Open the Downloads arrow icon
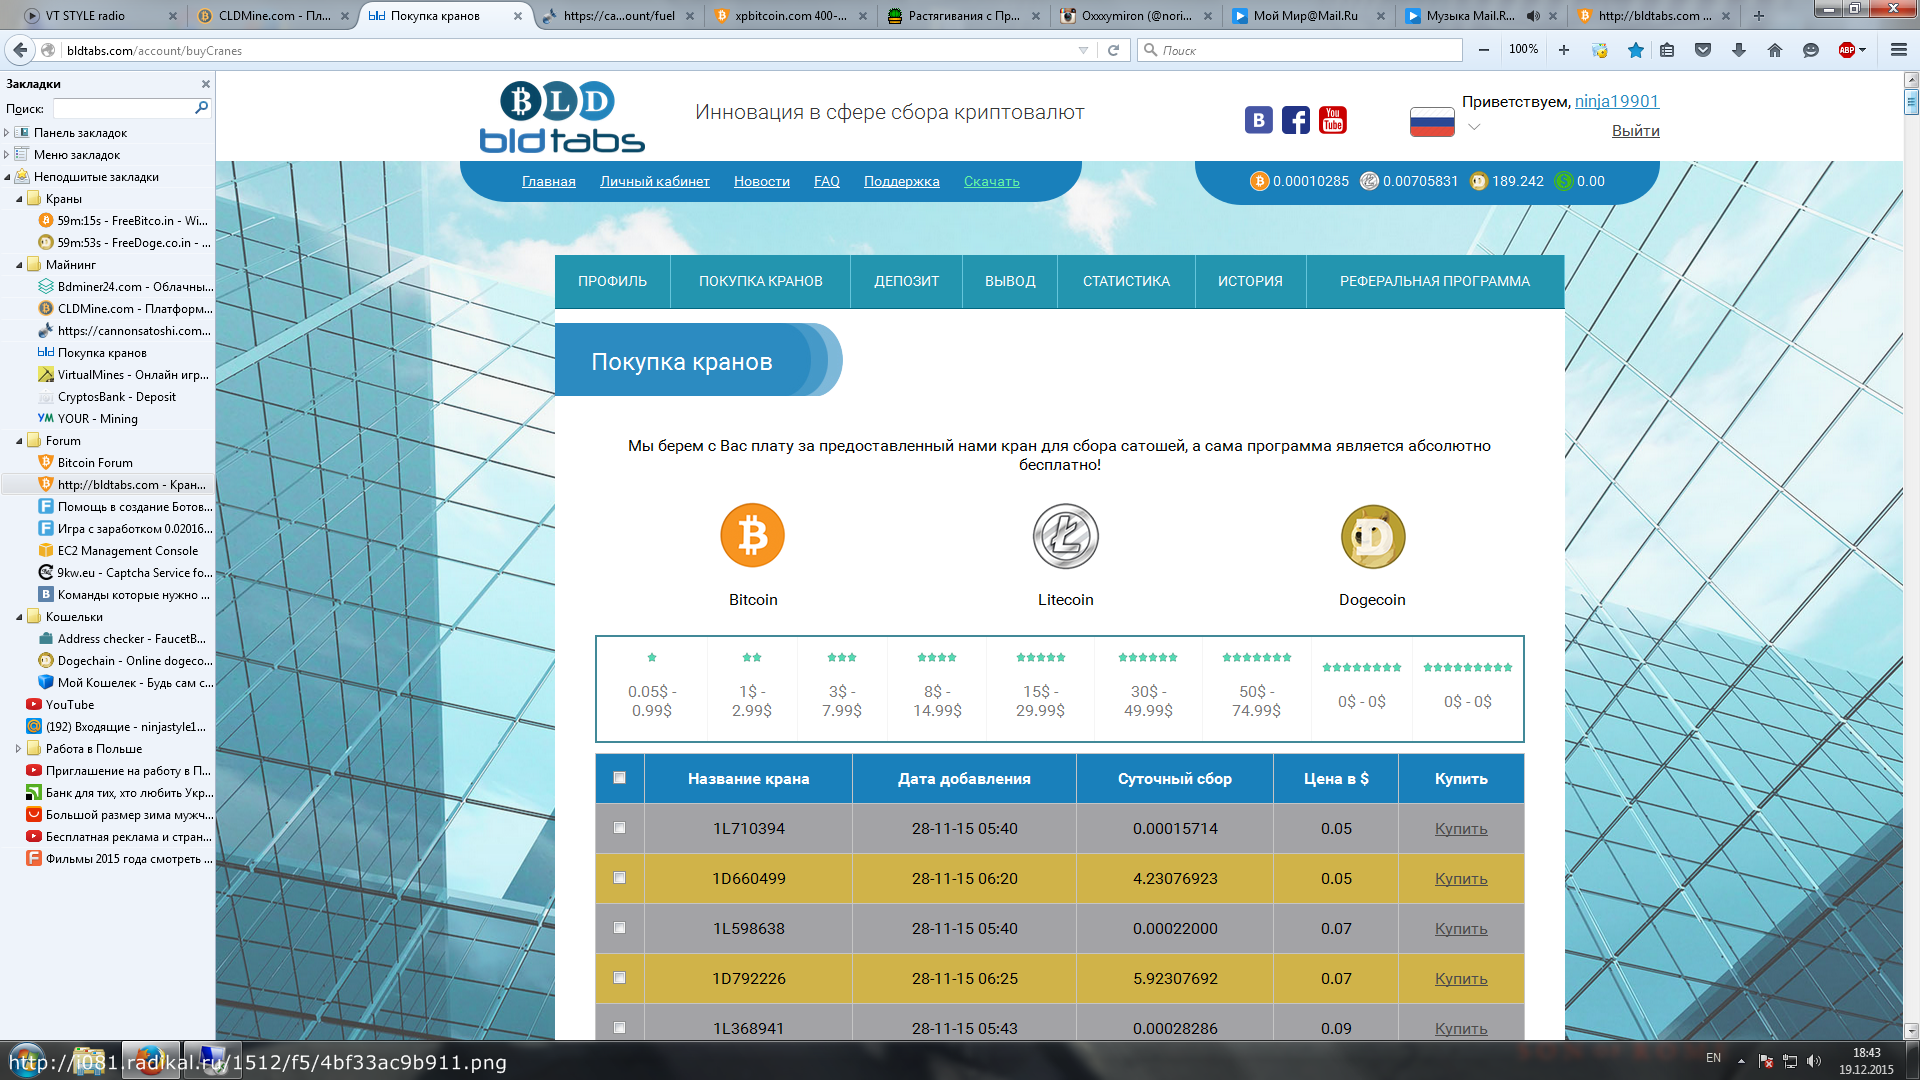This screenshot has width=1920, height=1080. tap(1739, 50)
